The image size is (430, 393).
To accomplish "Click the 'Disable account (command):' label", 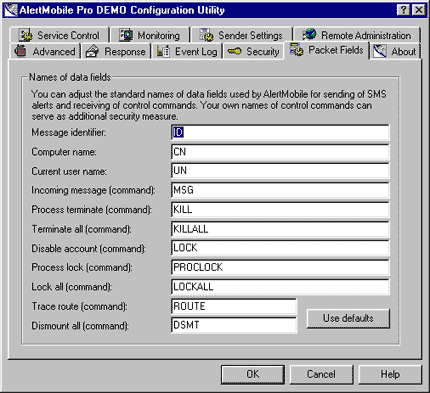I will coord(89,249).
